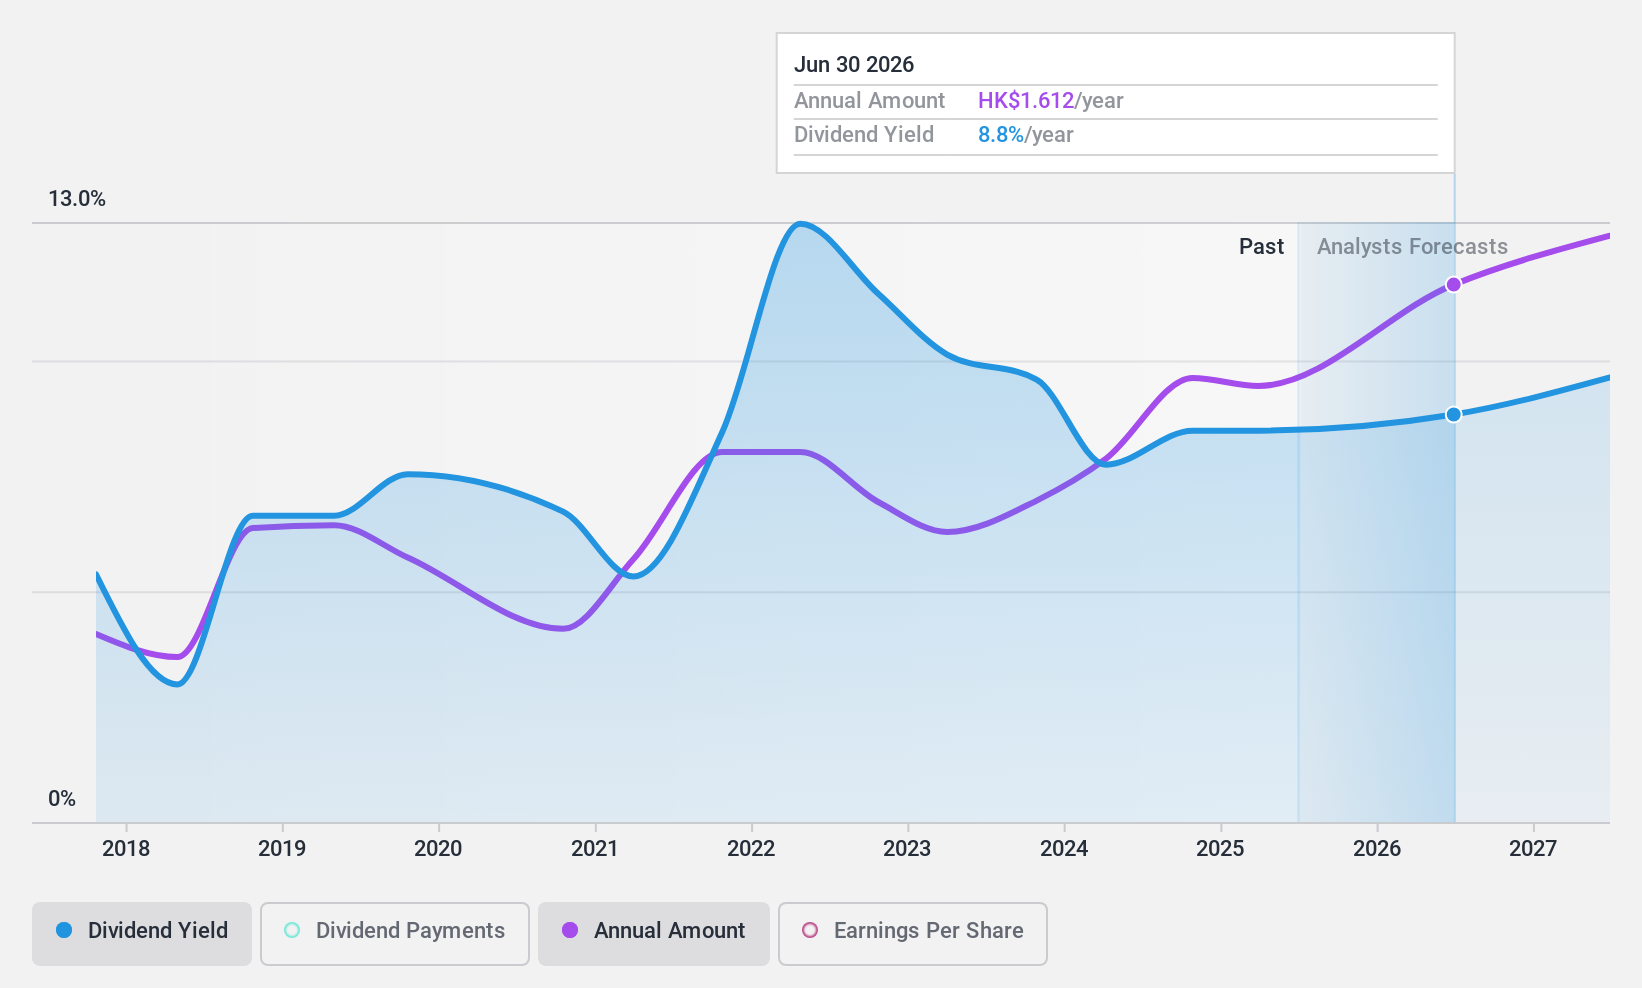Click the 13.0% y-axis label
The height and width of the screenshot is (988, 1642).
(77, 199)
